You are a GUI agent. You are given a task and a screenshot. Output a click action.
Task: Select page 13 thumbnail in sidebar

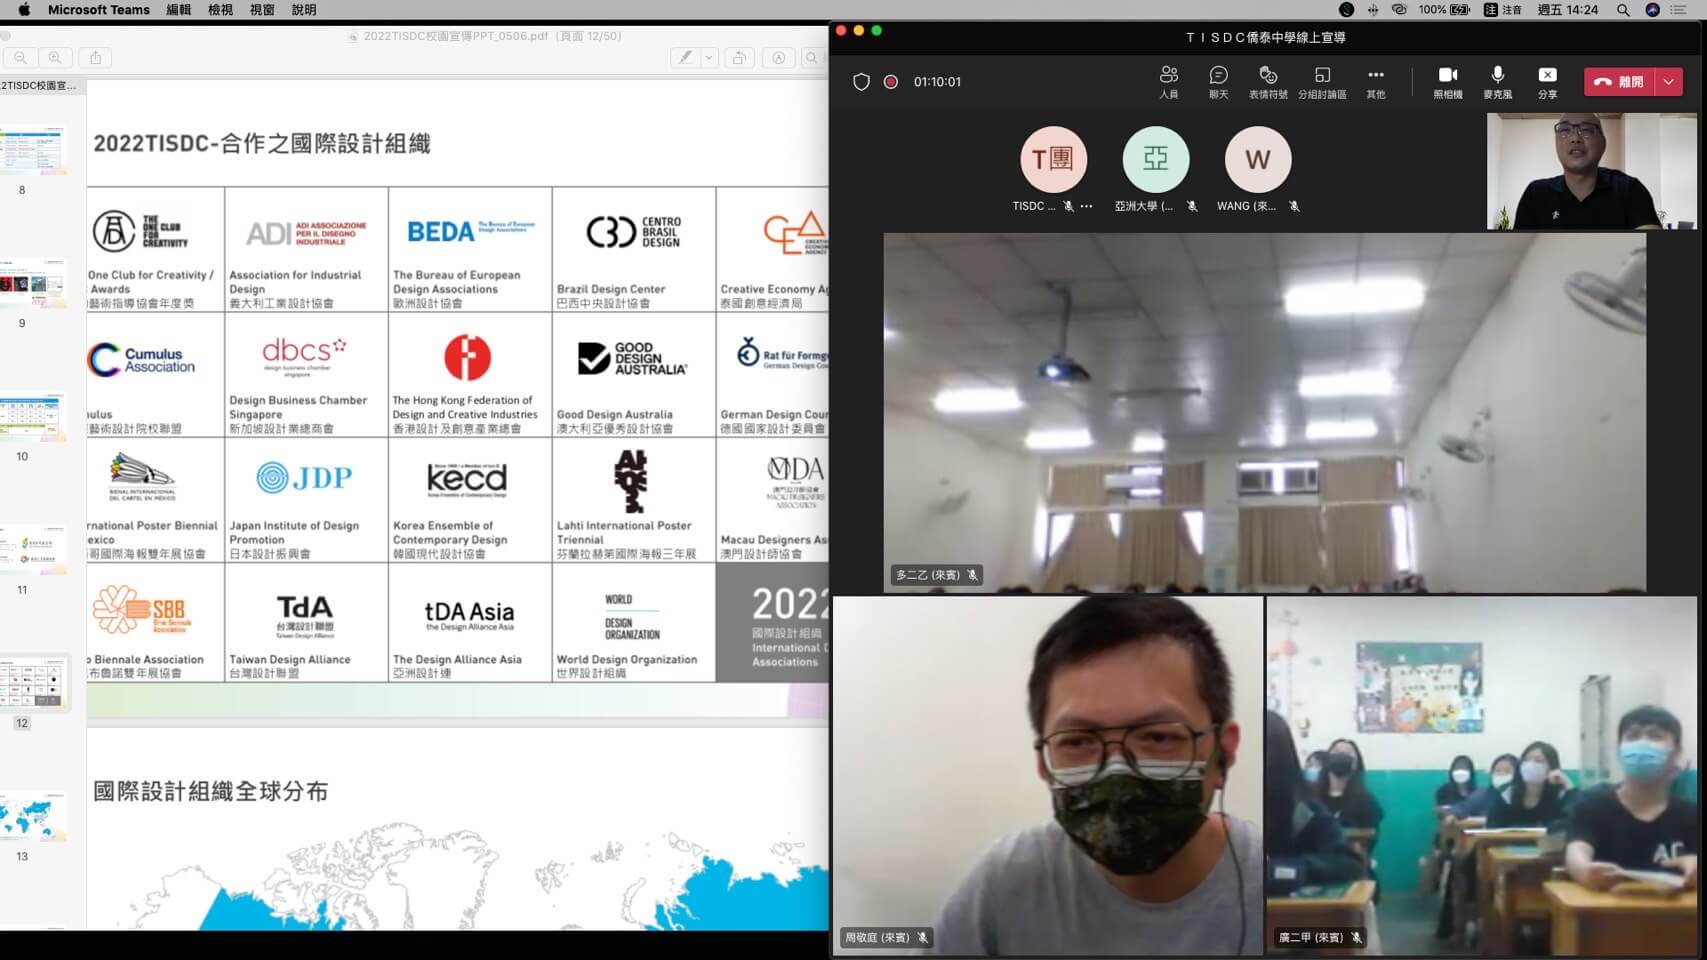34,819
